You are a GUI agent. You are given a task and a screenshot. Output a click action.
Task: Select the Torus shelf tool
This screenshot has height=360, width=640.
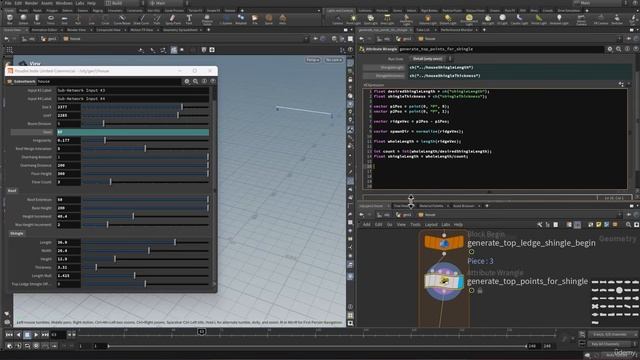coord(51,18)
